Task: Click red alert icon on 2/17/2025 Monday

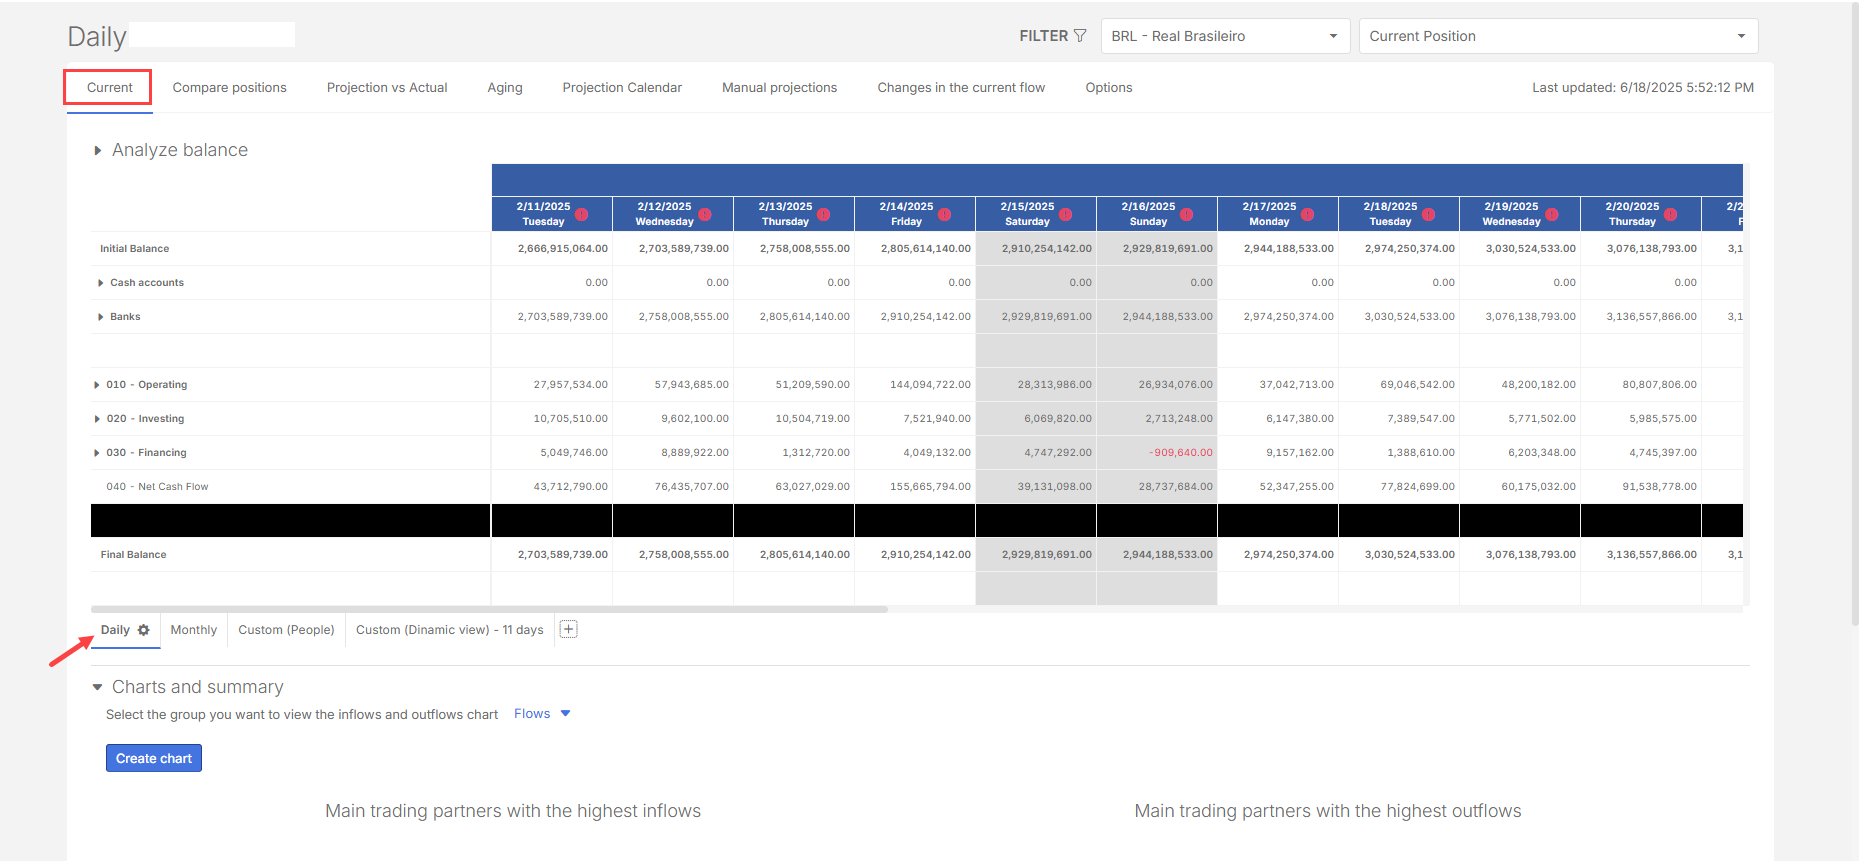Action: pyautogui.click(x=1307, y=214)
